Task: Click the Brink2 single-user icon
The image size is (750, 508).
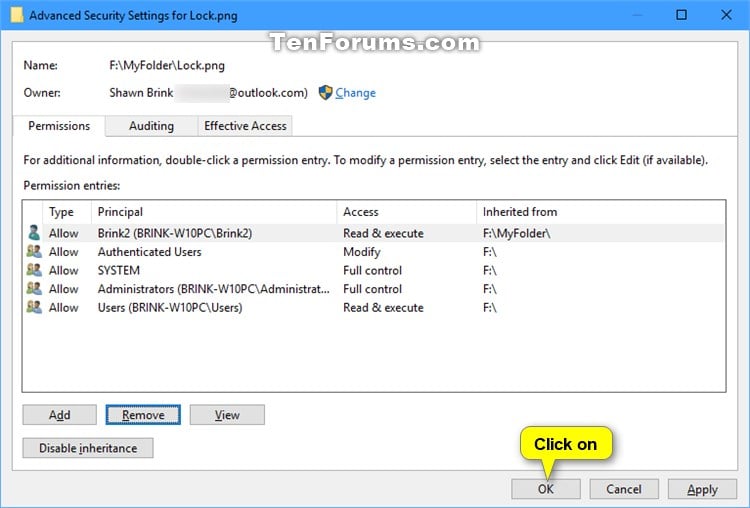Action: [34, 233]
